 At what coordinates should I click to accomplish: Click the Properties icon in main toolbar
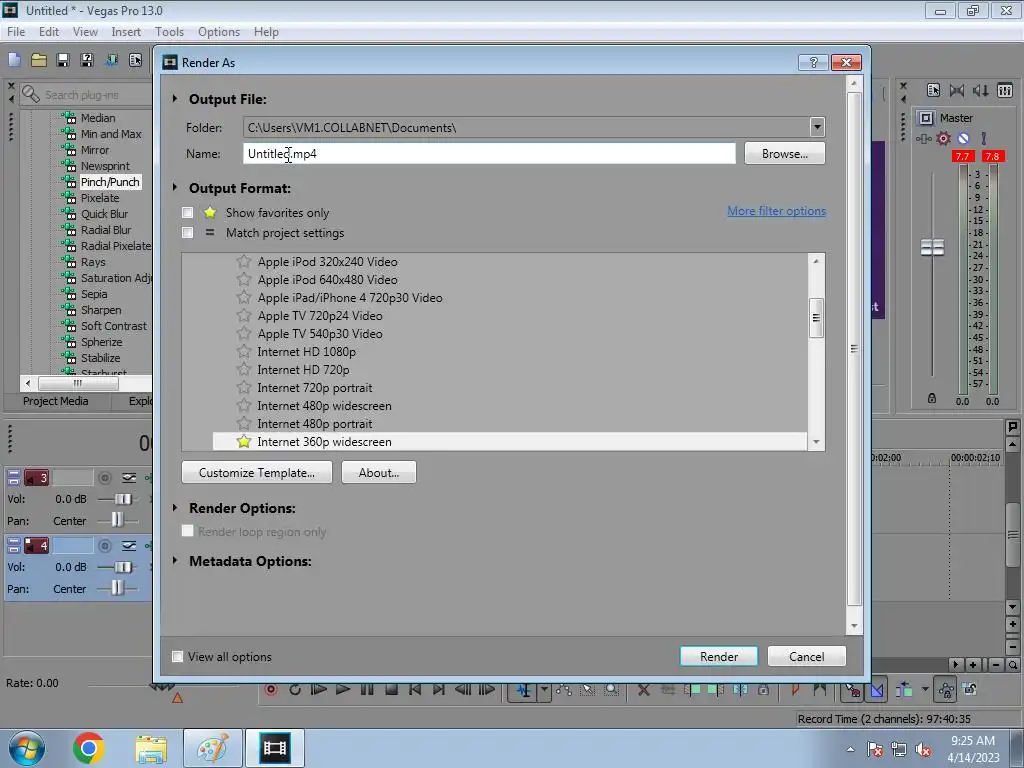pos(135,60)
